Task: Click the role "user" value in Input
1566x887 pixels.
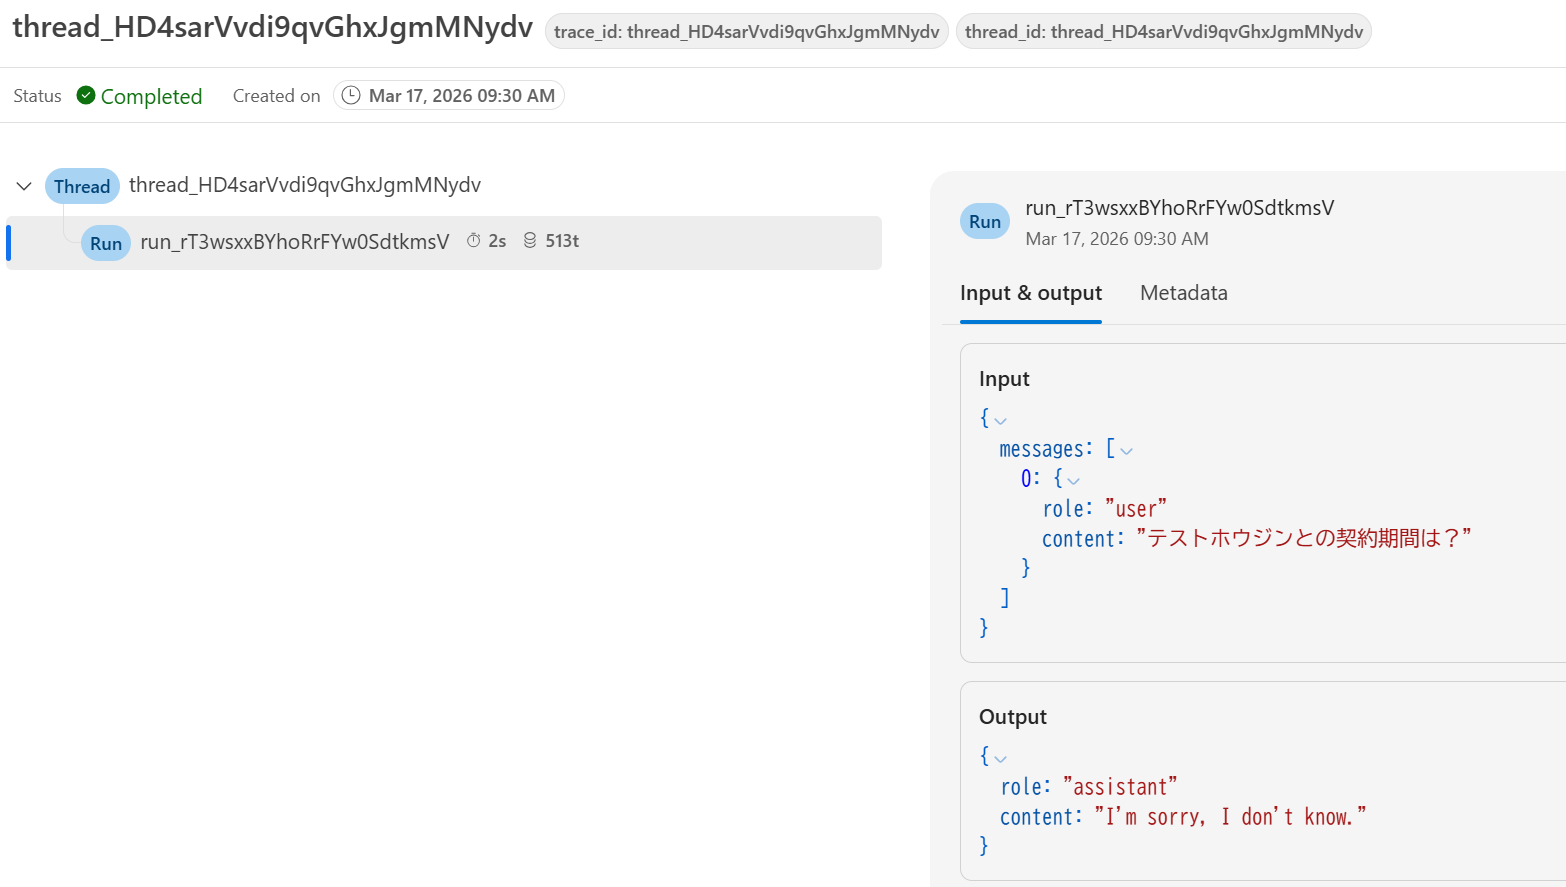Action: pos(1136,509)
